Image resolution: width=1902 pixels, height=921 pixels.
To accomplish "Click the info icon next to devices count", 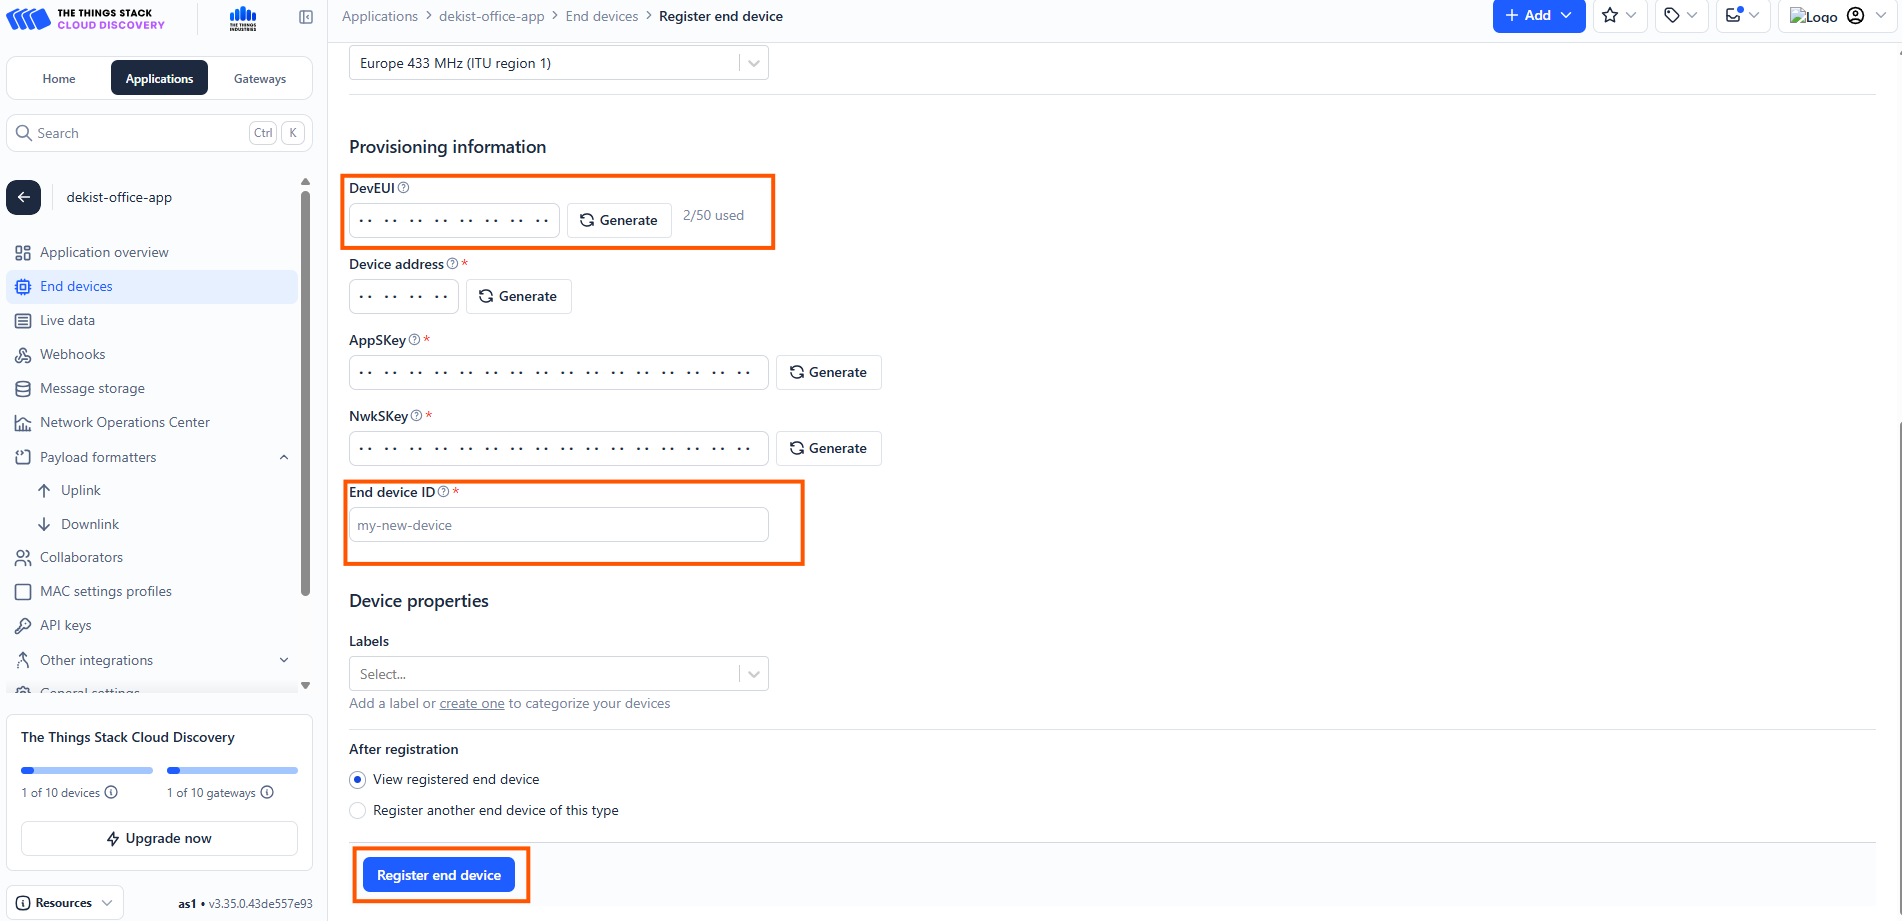I will click(111, 793).
